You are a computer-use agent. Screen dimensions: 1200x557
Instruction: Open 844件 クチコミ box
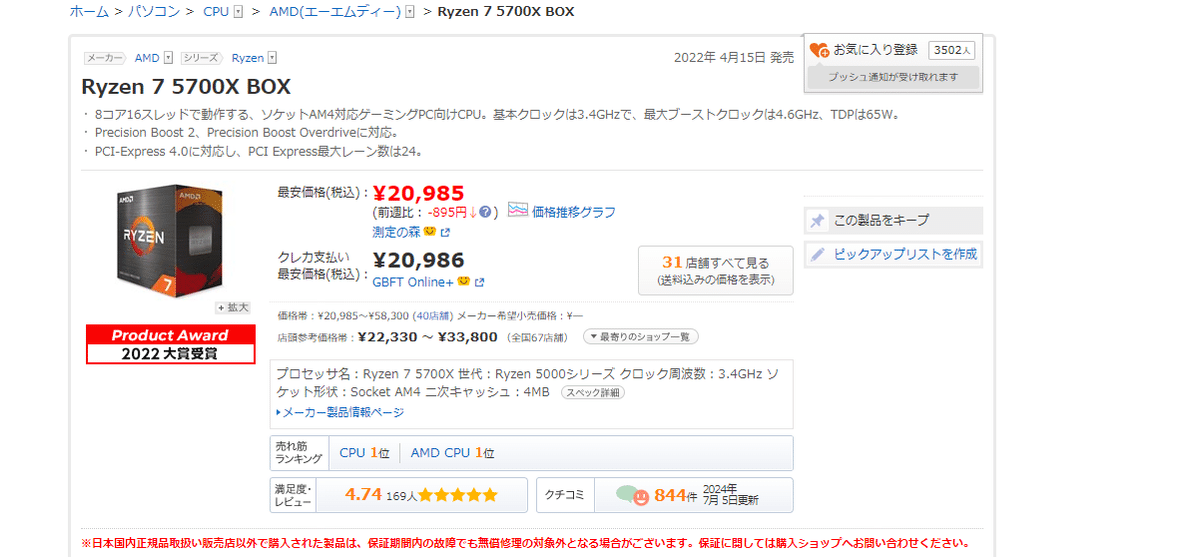(x=665, y=494)
